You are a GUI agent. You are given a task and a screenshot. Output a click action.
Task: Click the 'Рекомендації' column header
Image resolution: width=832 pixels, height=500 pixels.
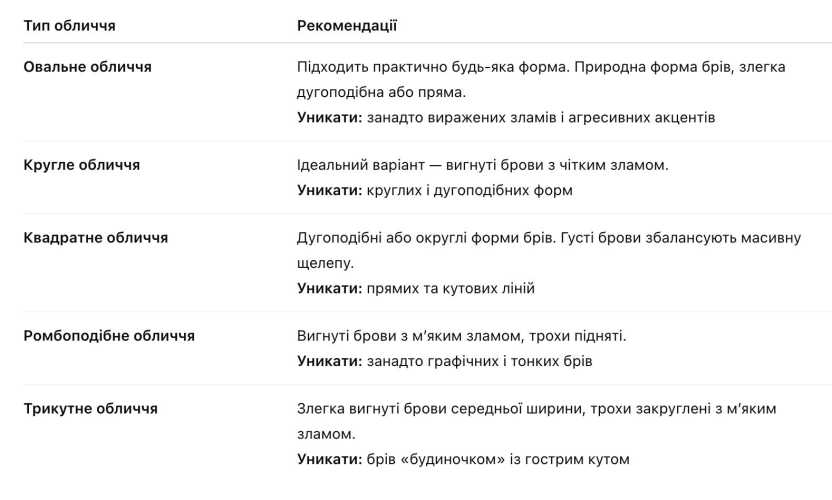click(x=347, y=26)
